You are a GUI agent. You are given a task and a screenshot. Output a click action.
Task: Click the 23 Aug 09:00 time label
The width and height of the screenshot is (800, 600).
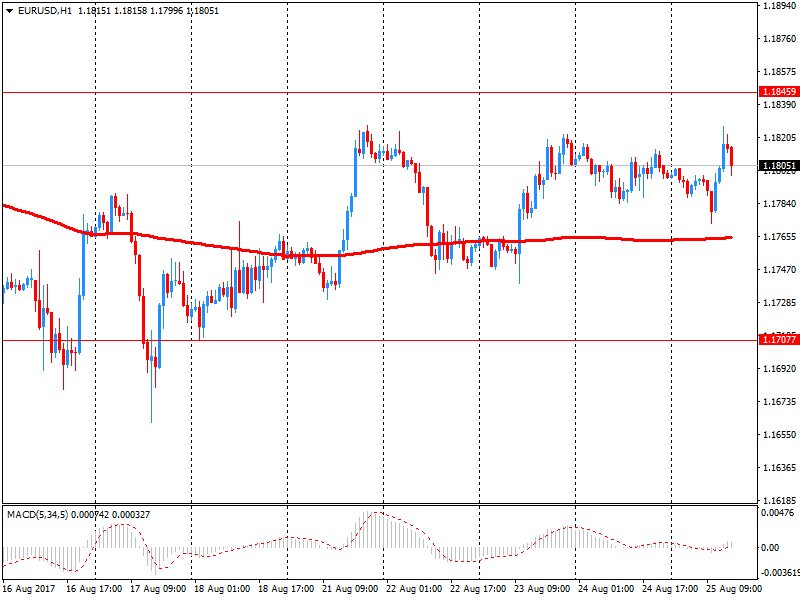[542, 589]
